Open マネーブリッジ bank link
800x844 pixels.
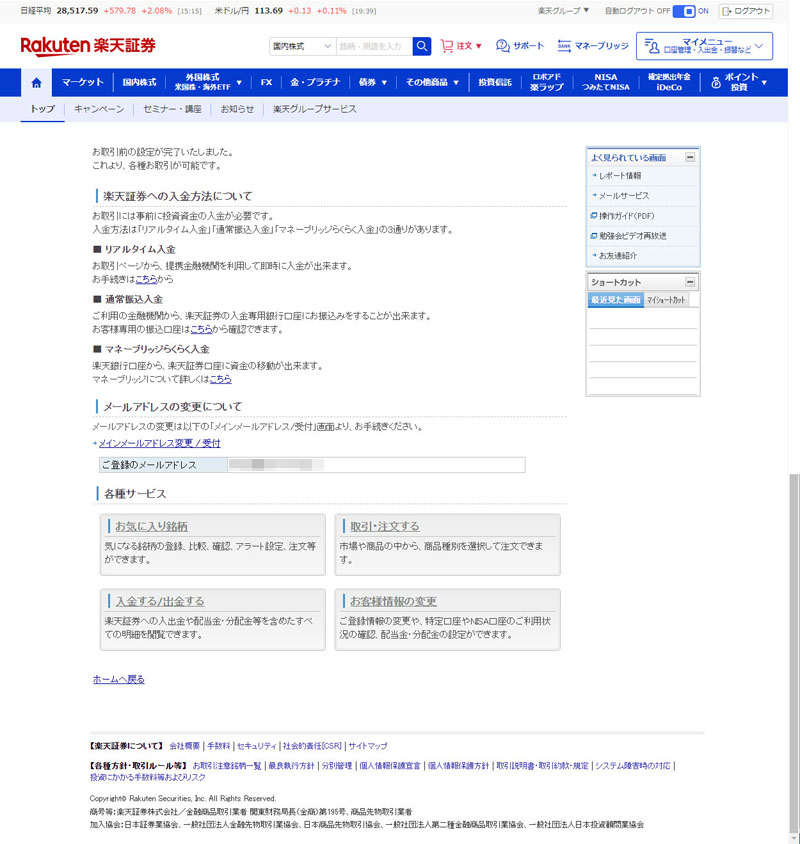(x=592, y=46)
